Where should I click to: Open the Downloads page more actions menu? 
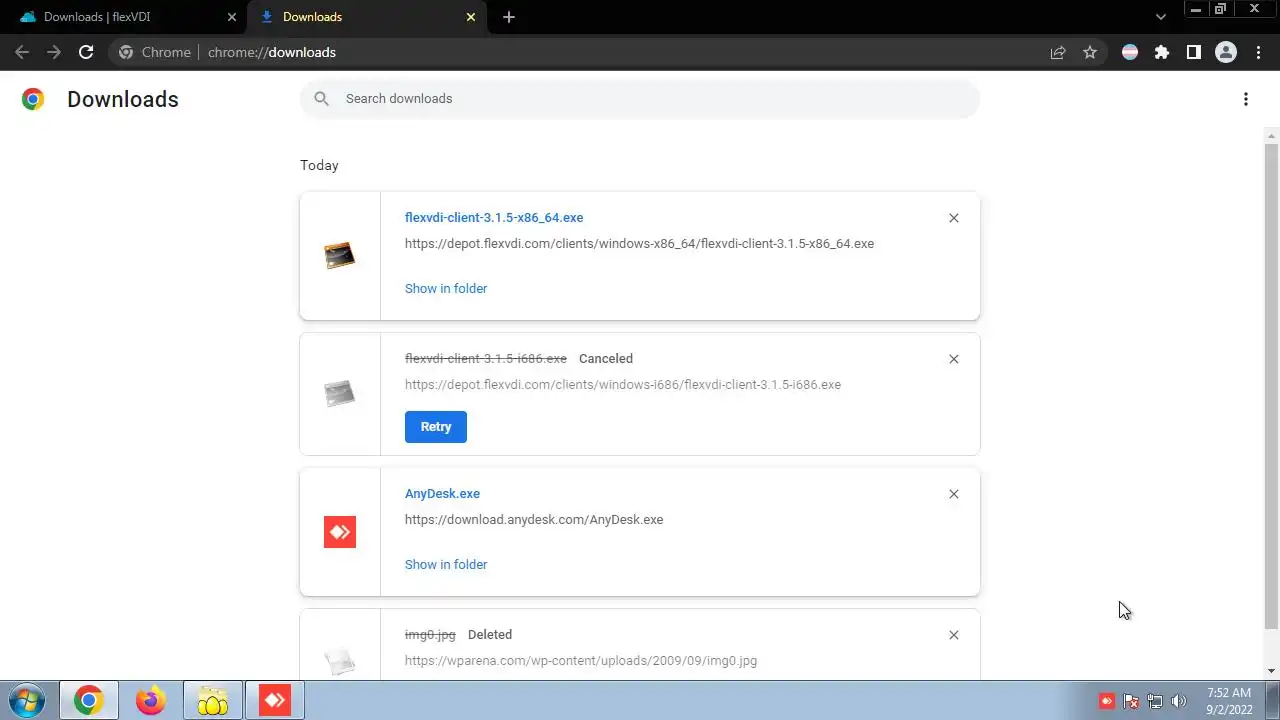[1246, 99]
